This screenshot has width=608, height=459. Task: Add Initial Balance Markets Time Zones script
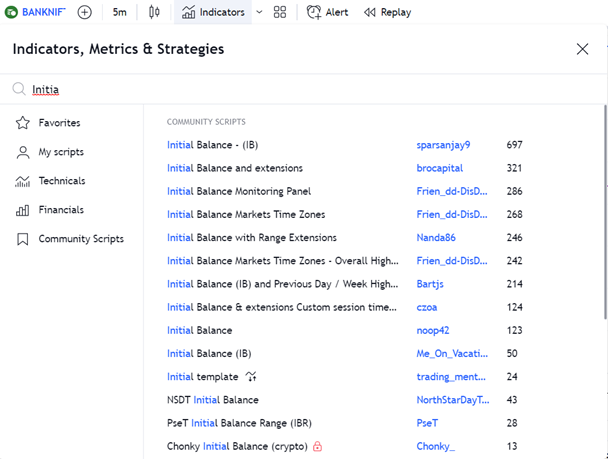246,214
